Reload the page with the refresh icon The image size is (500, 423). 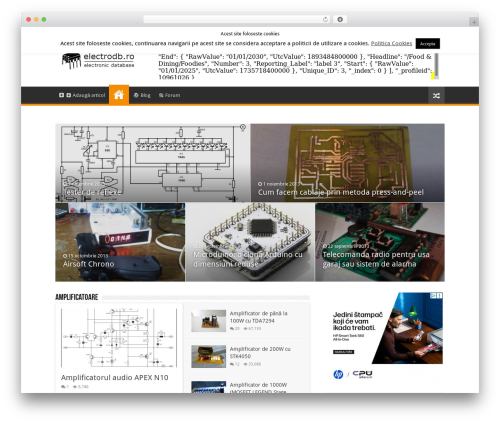[325, 20]
